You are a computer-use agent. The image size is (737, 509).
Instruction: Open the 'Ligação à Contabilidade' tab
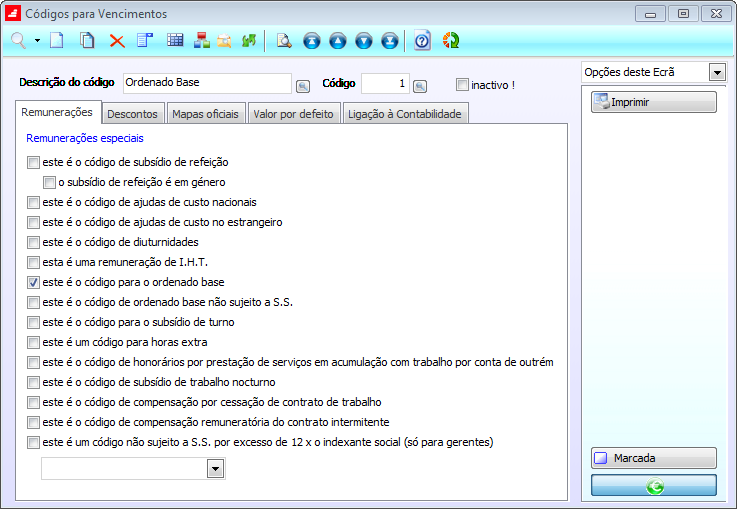(404, 114)
